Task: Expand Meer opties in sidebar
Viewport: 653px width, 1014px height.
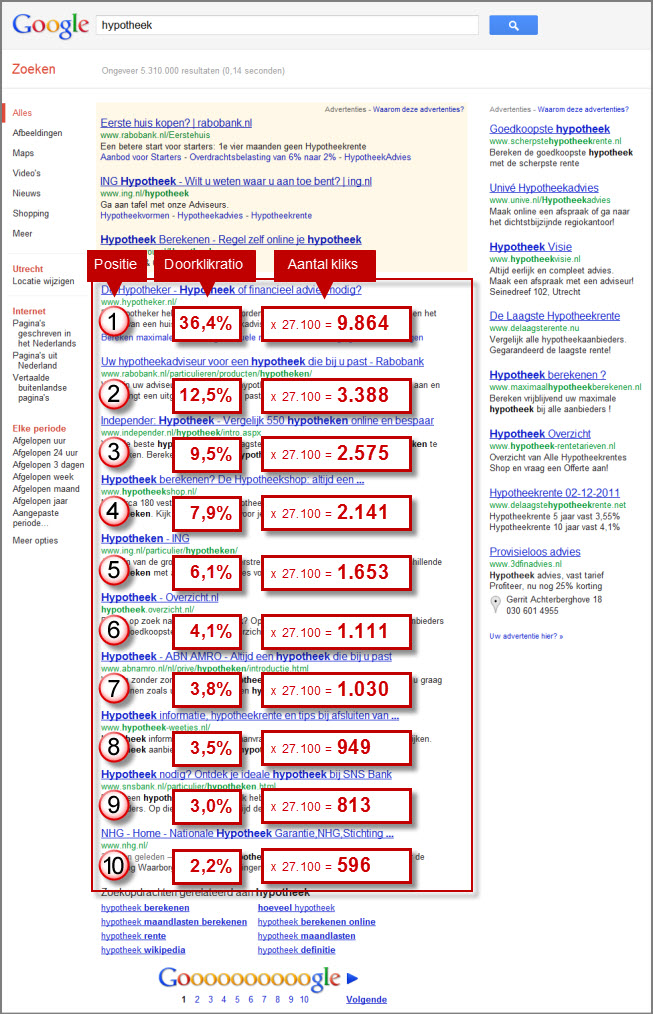Action: pos(35,540)
